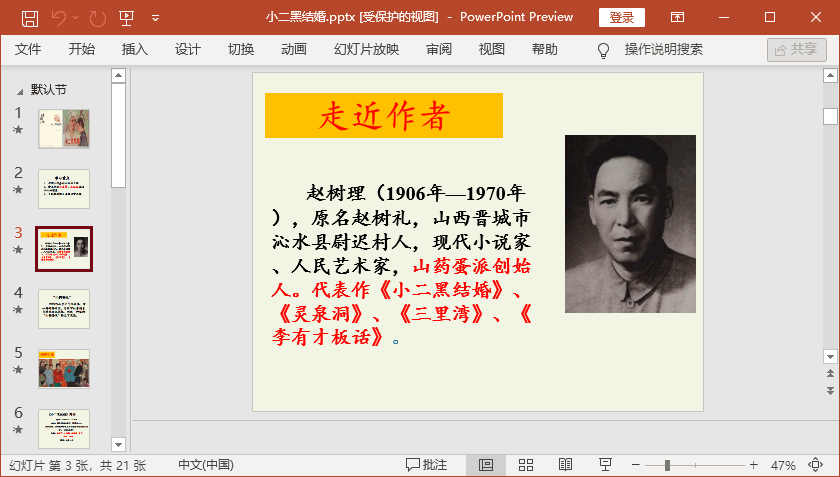Open the Ribbon Display Options icon
Image resolution: width=840 pixels, height=477 pixels.
click(677, 17)
